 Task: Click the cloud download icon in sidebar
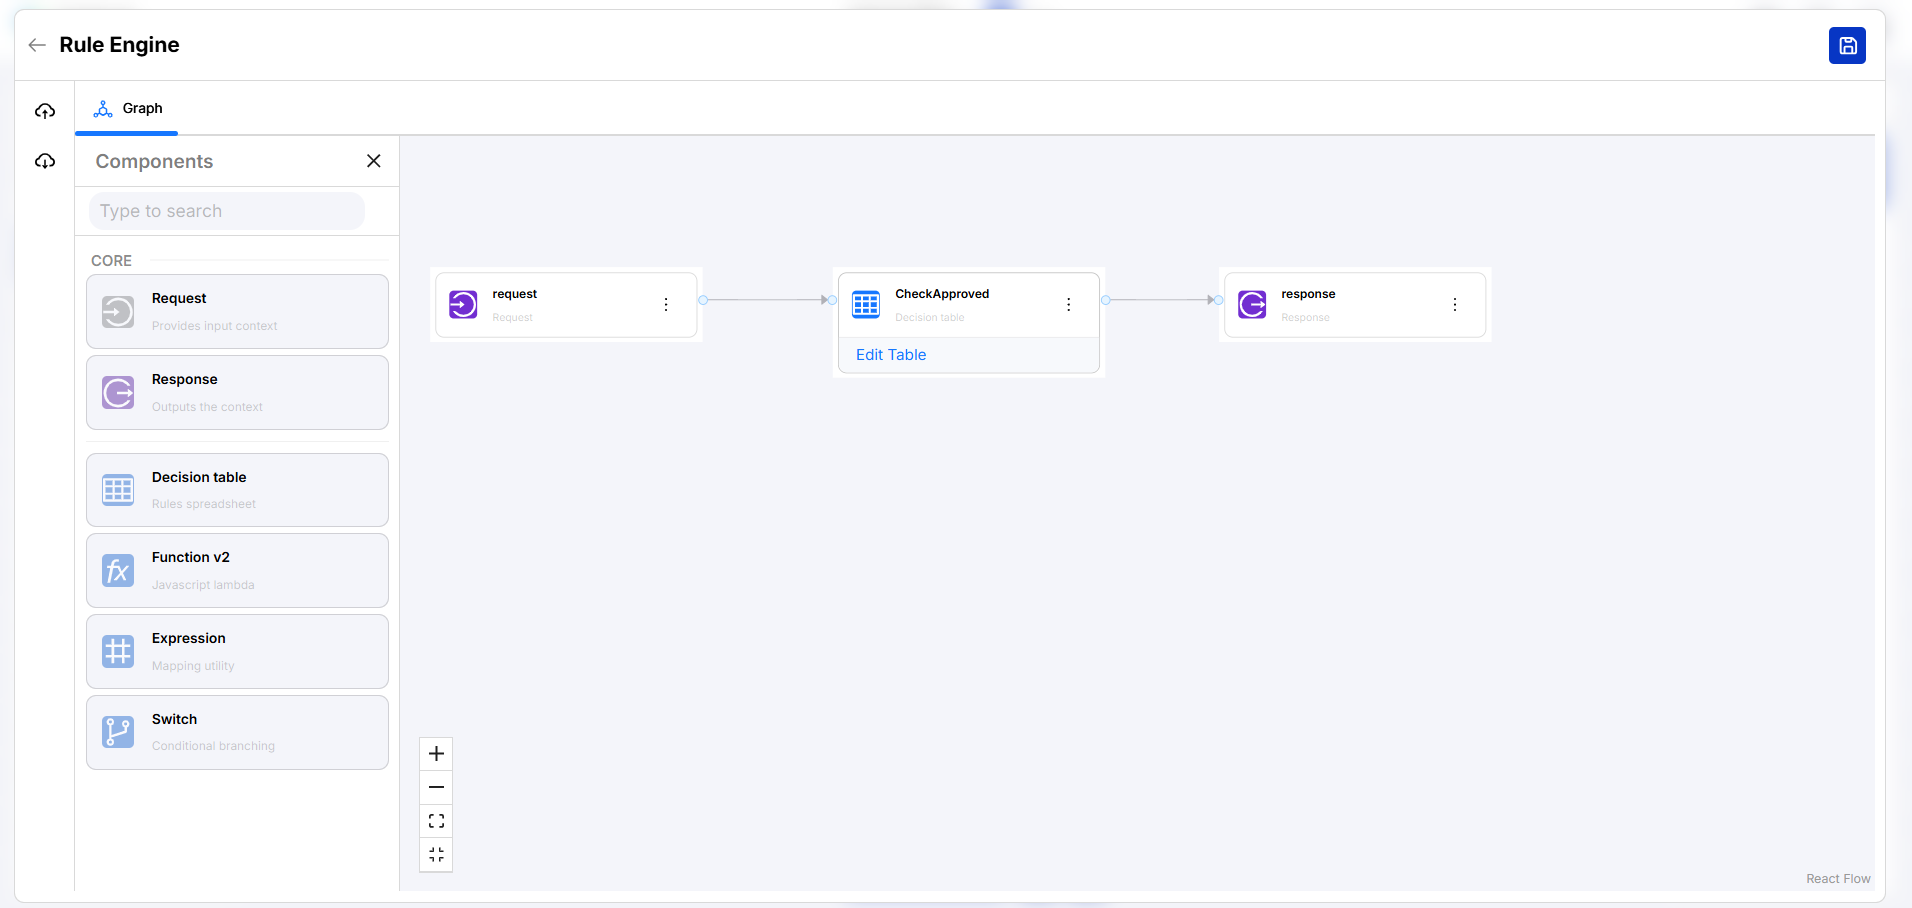[45, 161]
